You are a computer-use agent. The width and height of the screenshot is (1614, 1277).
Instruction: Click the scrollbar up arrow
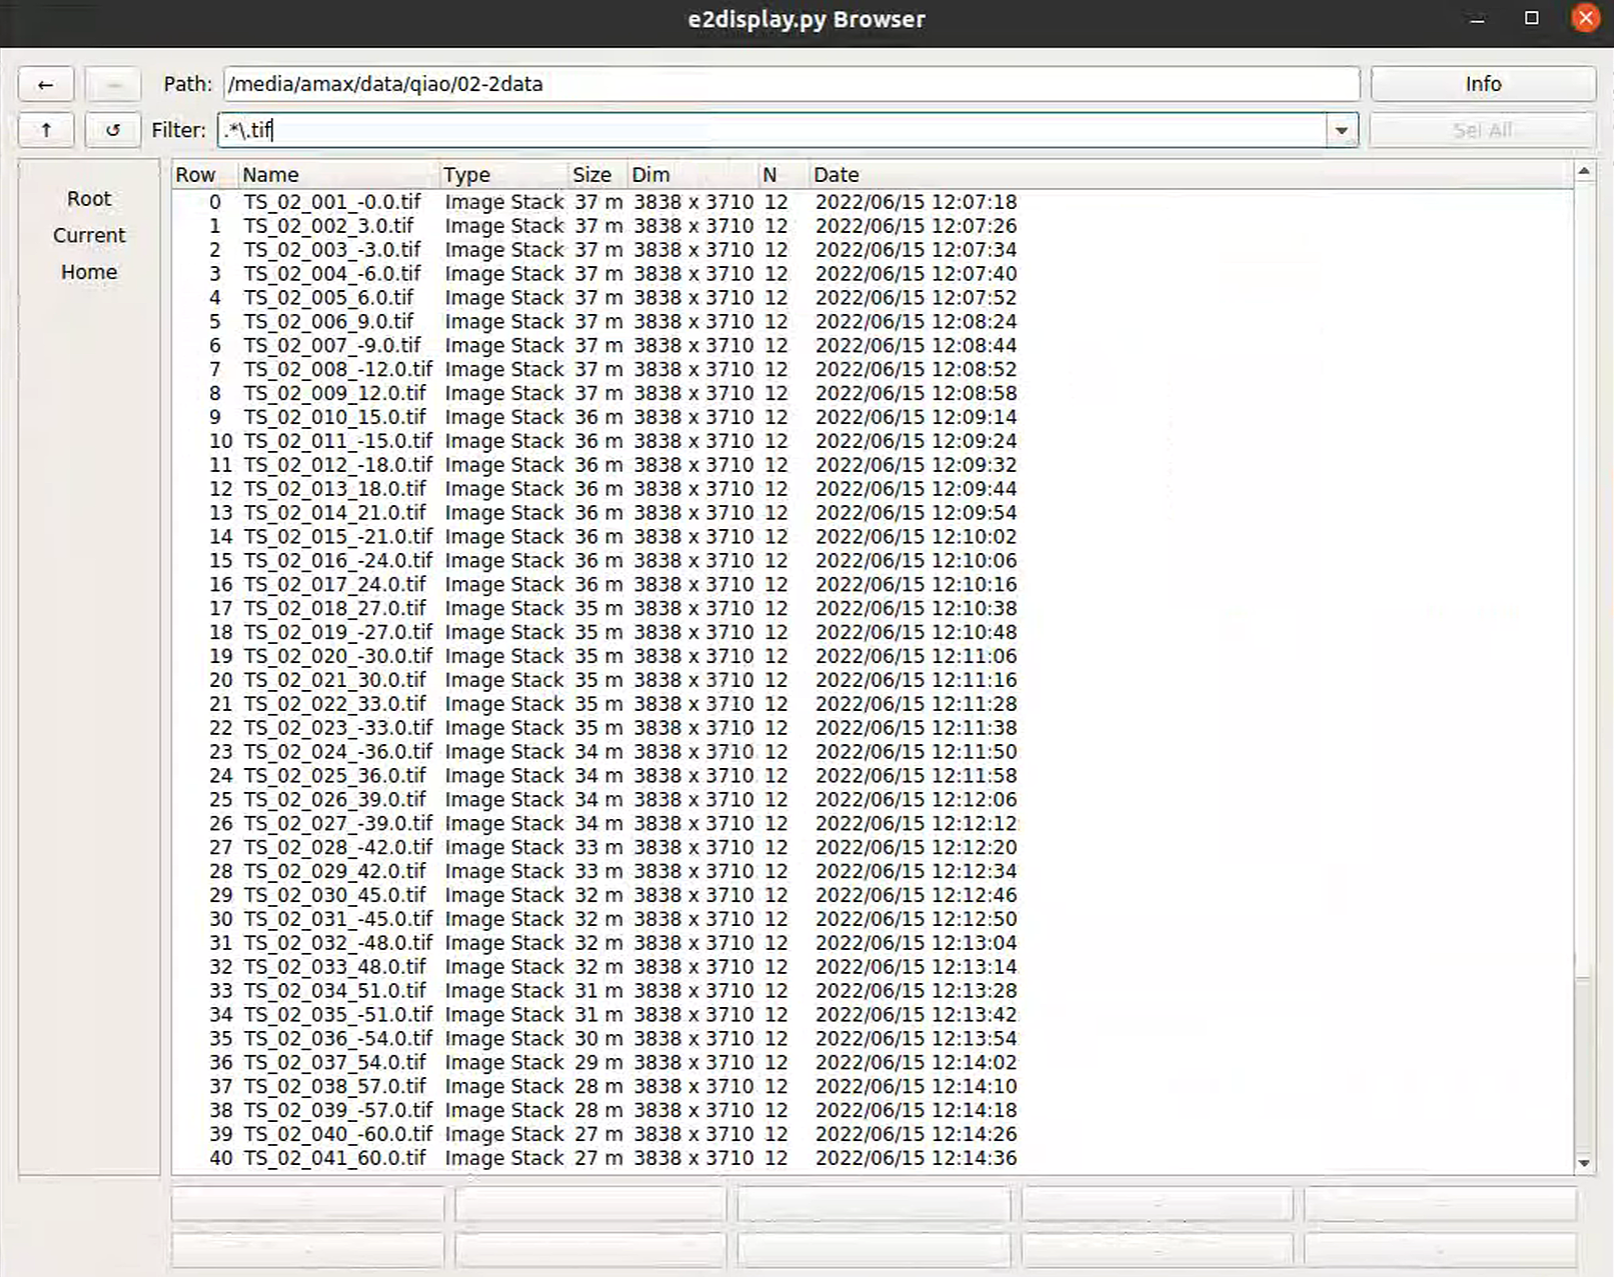pos(1583,172)
